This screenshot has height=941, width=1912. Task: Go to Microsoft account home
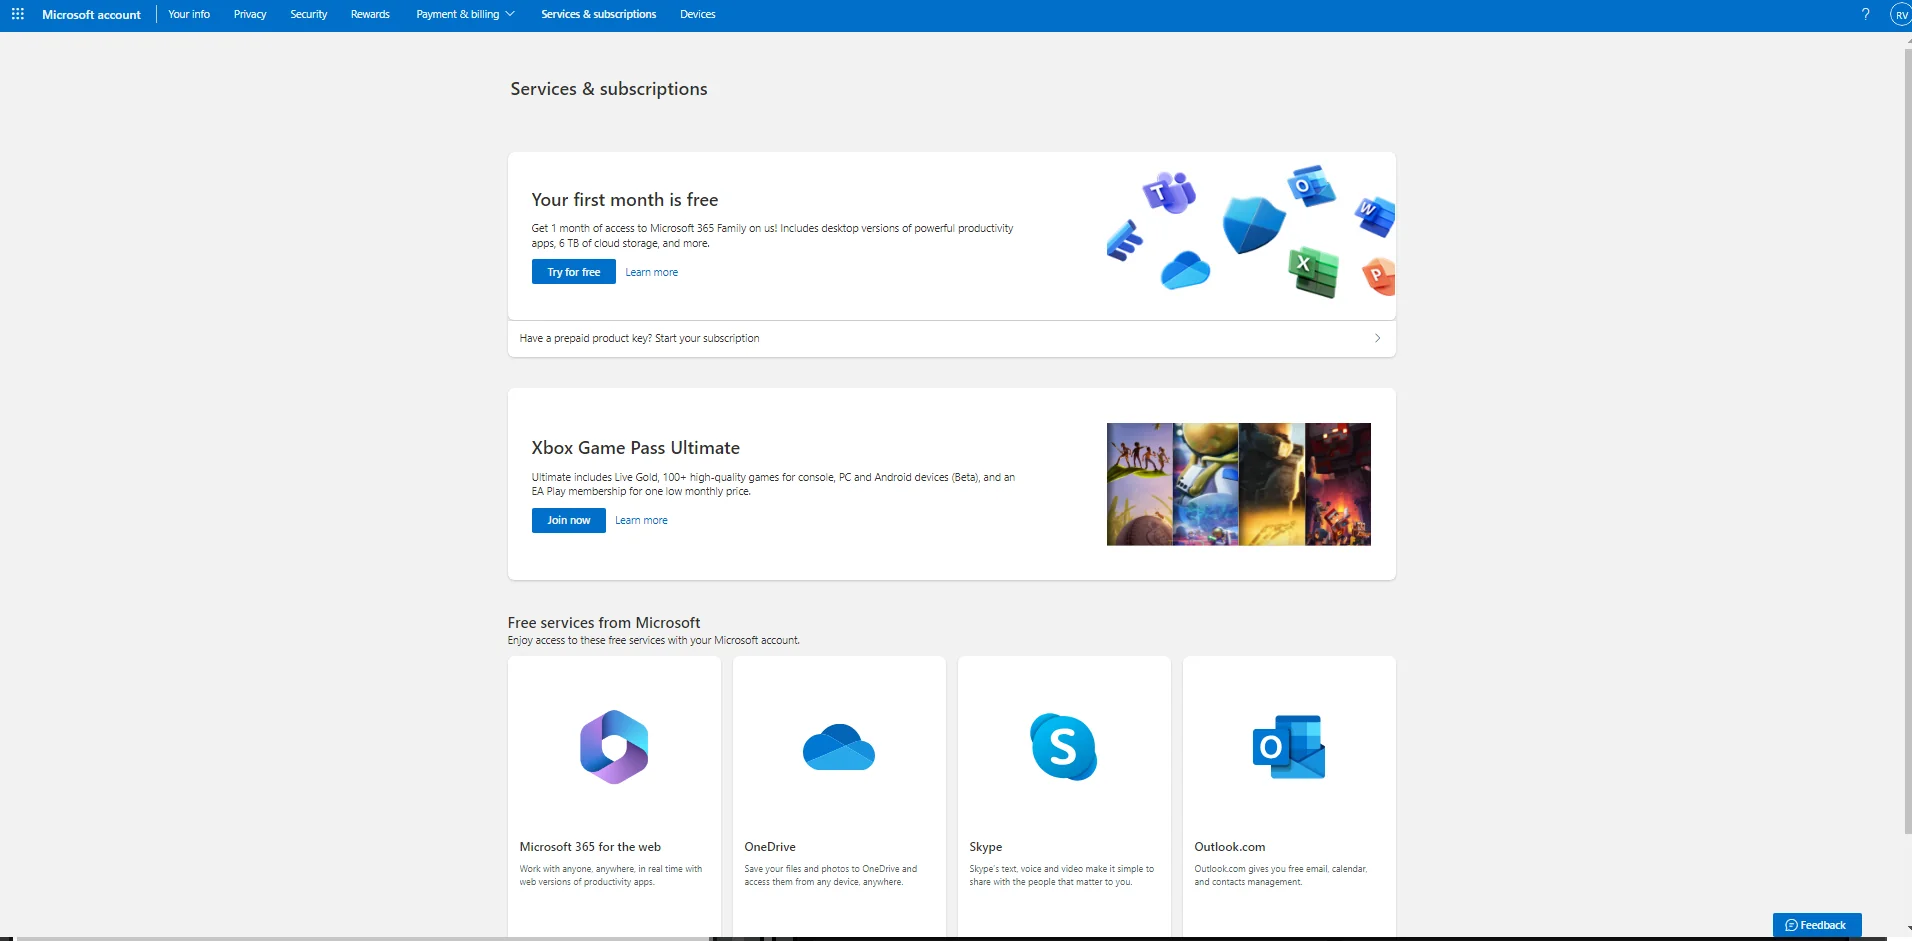(x=91, y=15)
